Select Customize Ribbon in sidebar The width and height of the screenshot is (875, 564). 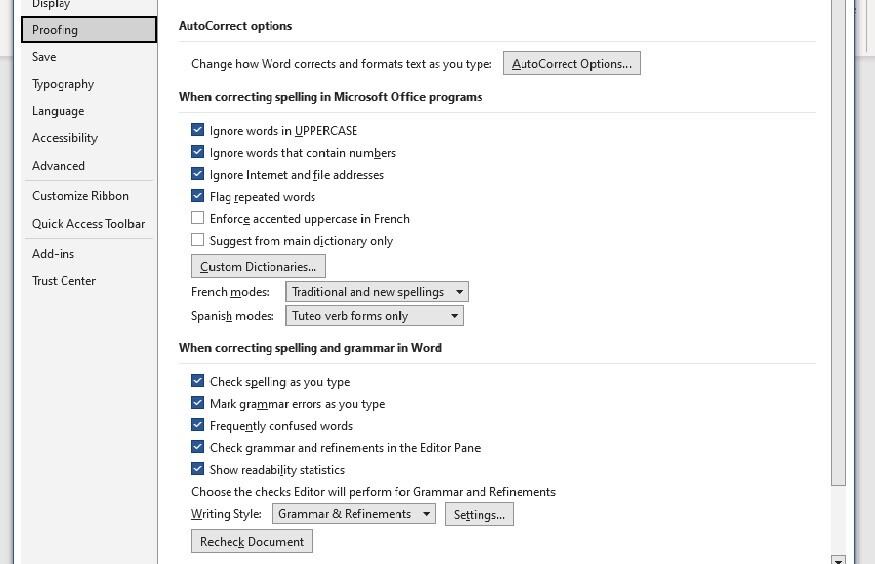tap(80, 196)
